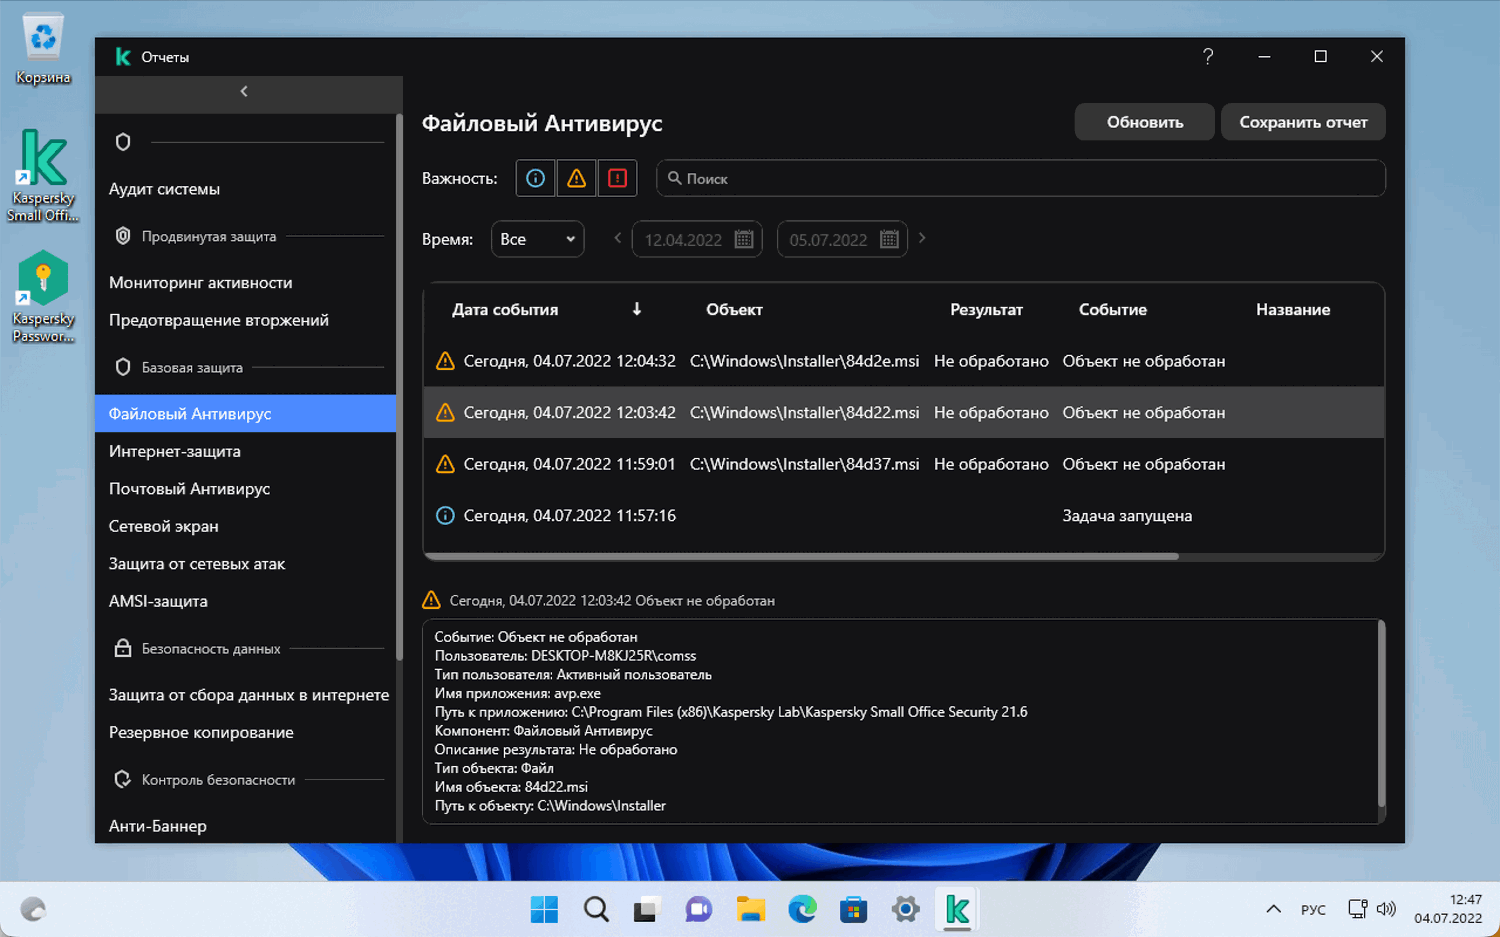Screen dimensions: 1500x937
Task: Click the Сохранить отчет button
Action: (x=1302, y=122)
